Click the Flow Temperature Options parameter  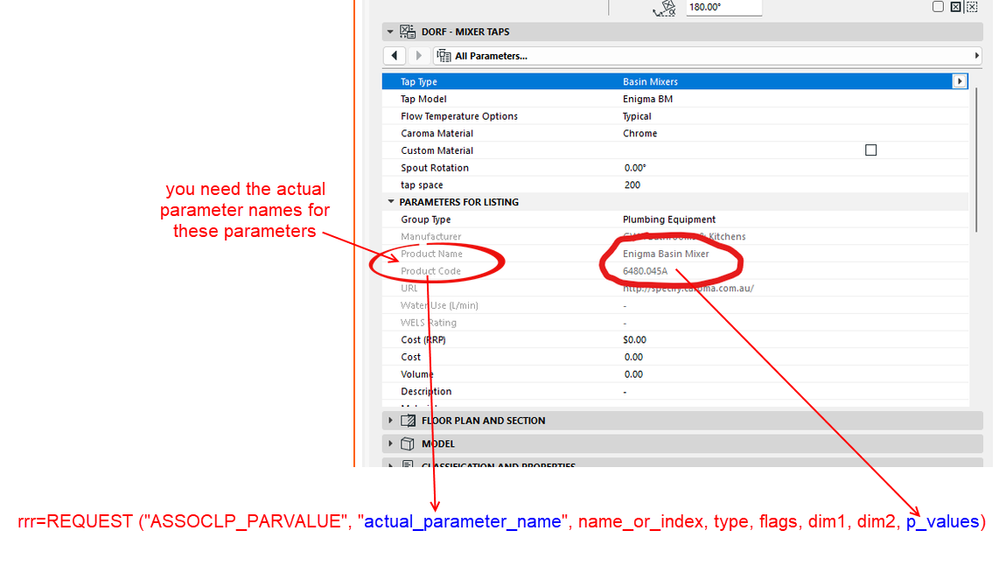click(x=459, y=116)
